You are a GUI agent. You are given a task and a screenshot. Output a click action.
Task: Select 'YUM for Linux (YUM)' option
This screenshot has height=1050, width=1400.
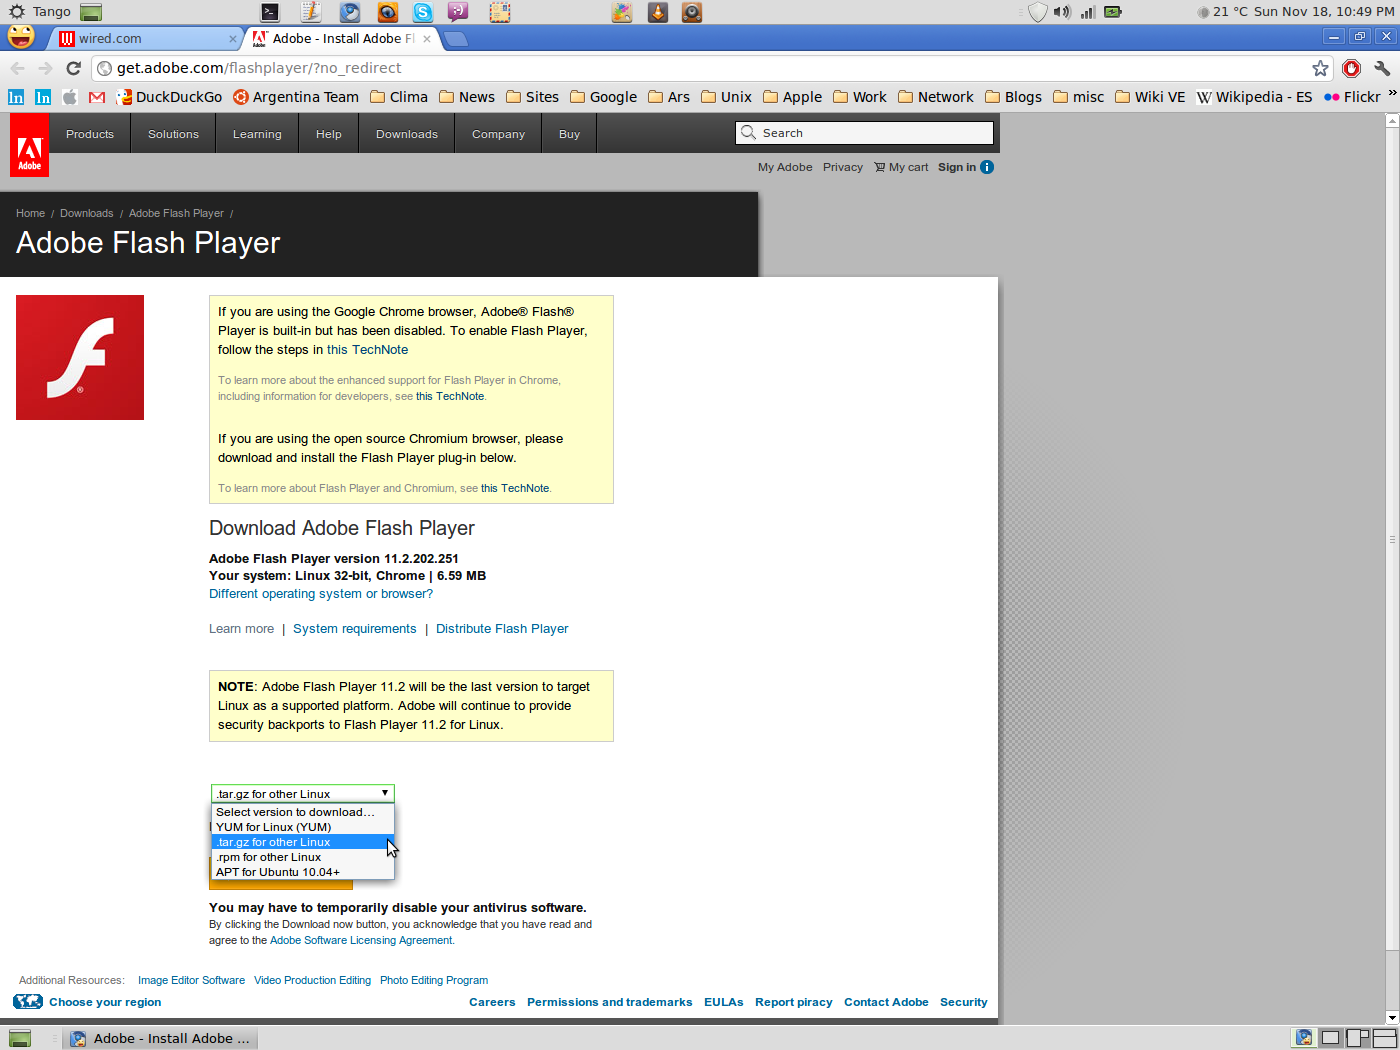point(303,827)
